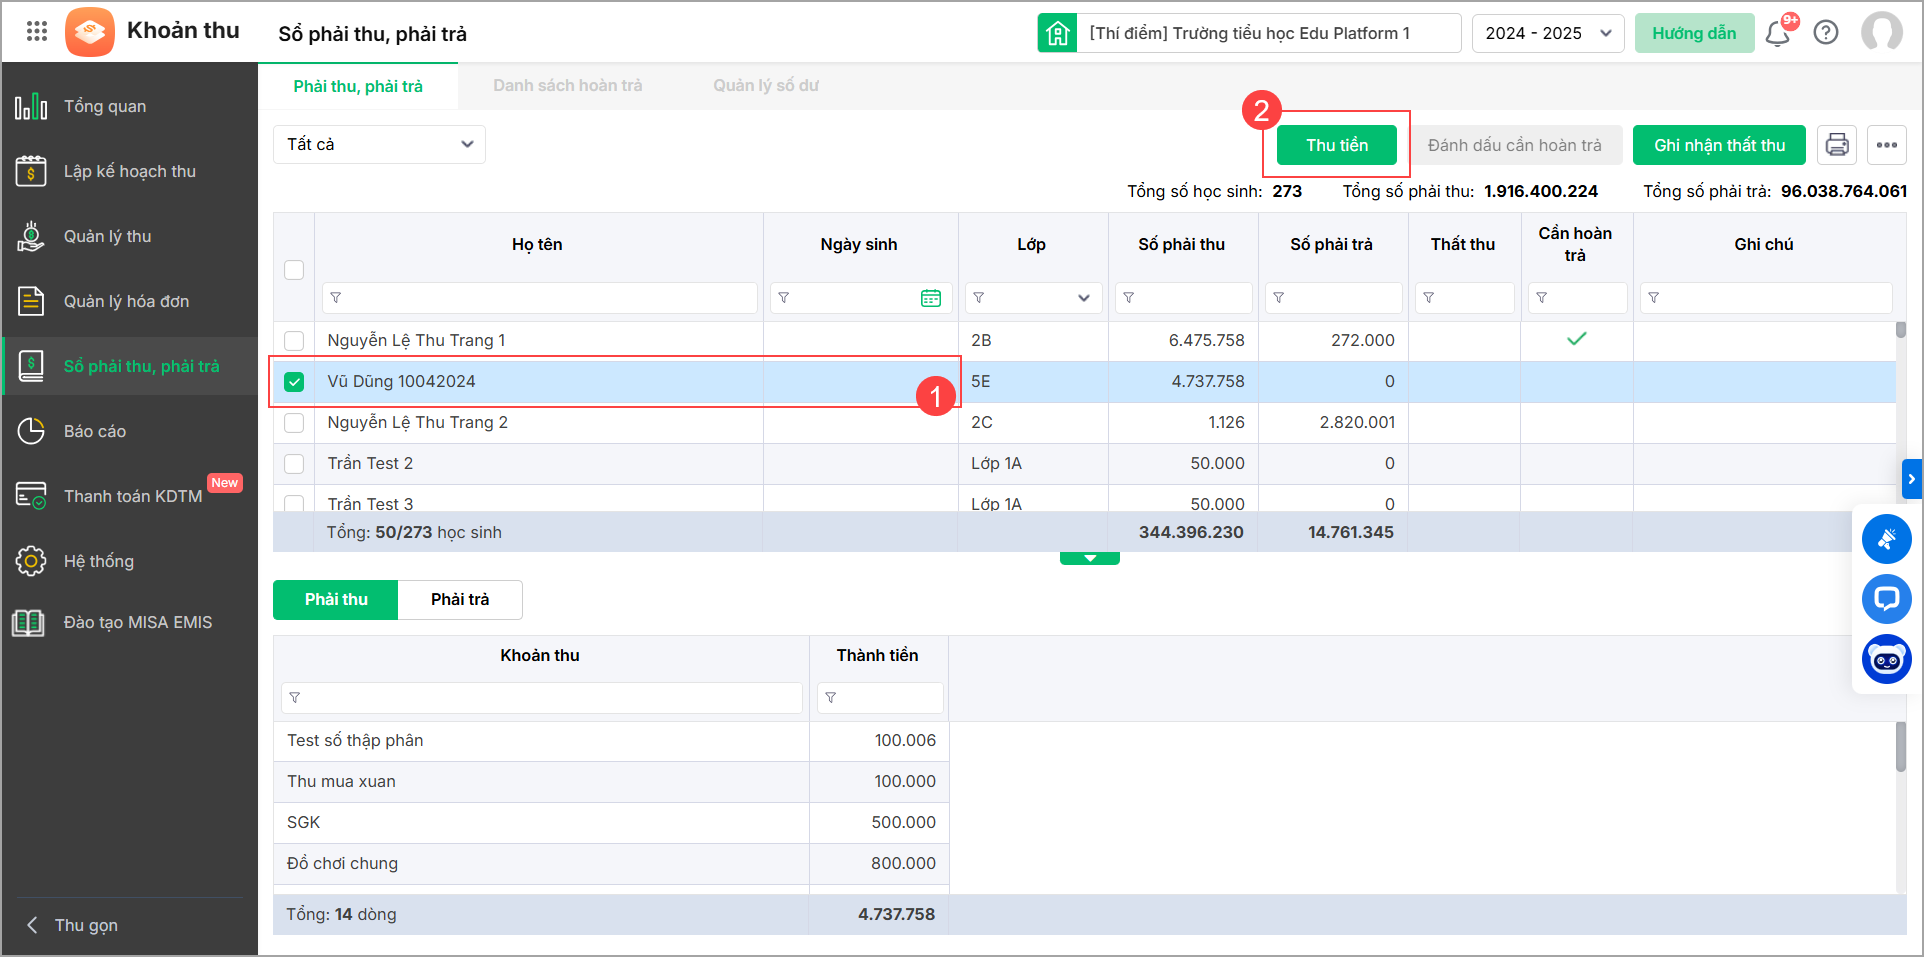Open the three-dots more options button
This screenshot has height=957, width=1924.
click(x=1886, y=145)
